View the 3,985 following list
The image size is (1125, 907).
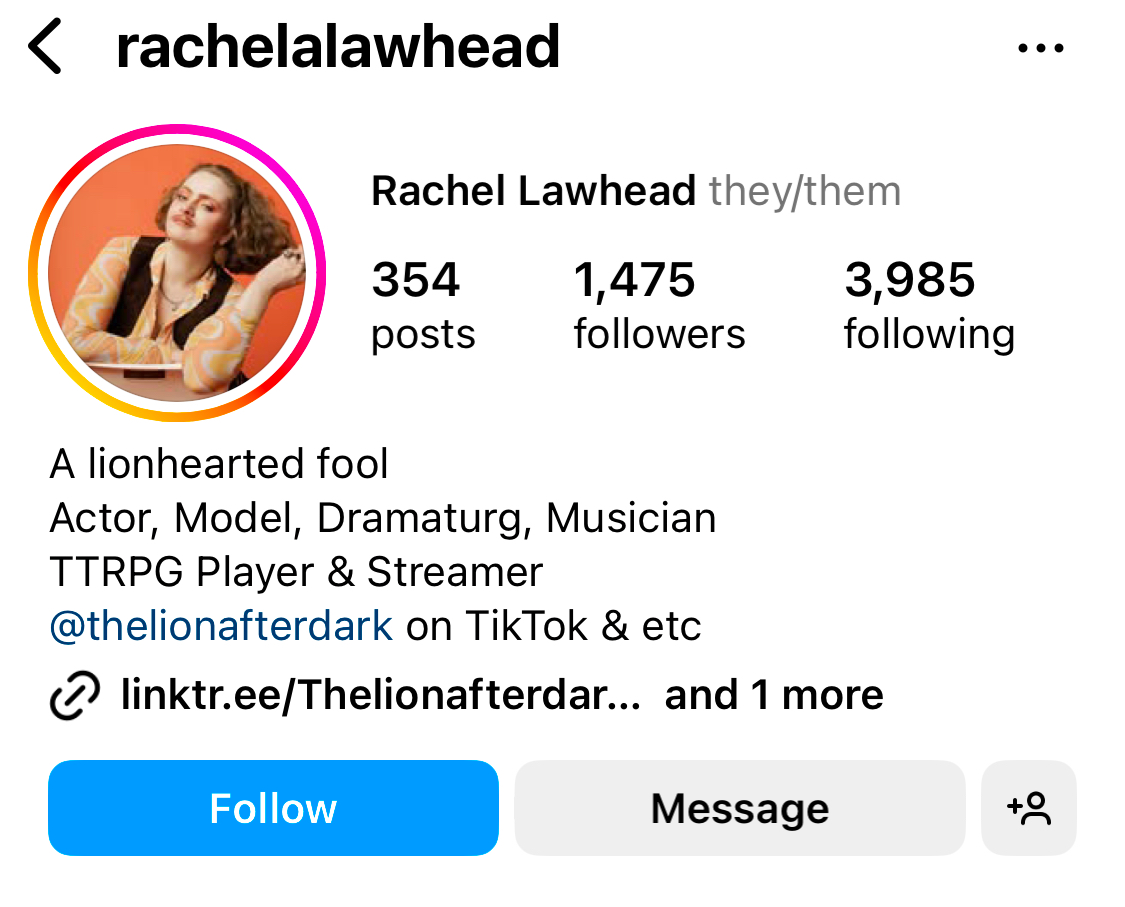pyautogui.click(x=929, y=306)
